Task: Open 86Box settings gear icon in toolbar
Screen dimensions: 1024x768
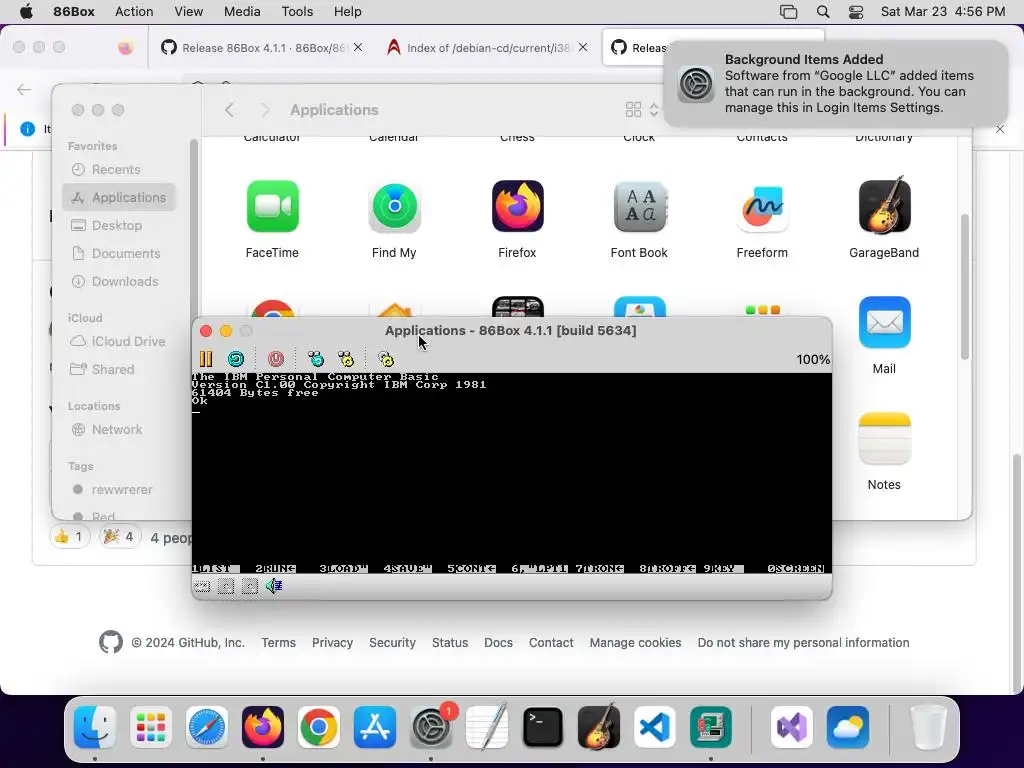Action: pyautogui.click(x=386, y=359)
